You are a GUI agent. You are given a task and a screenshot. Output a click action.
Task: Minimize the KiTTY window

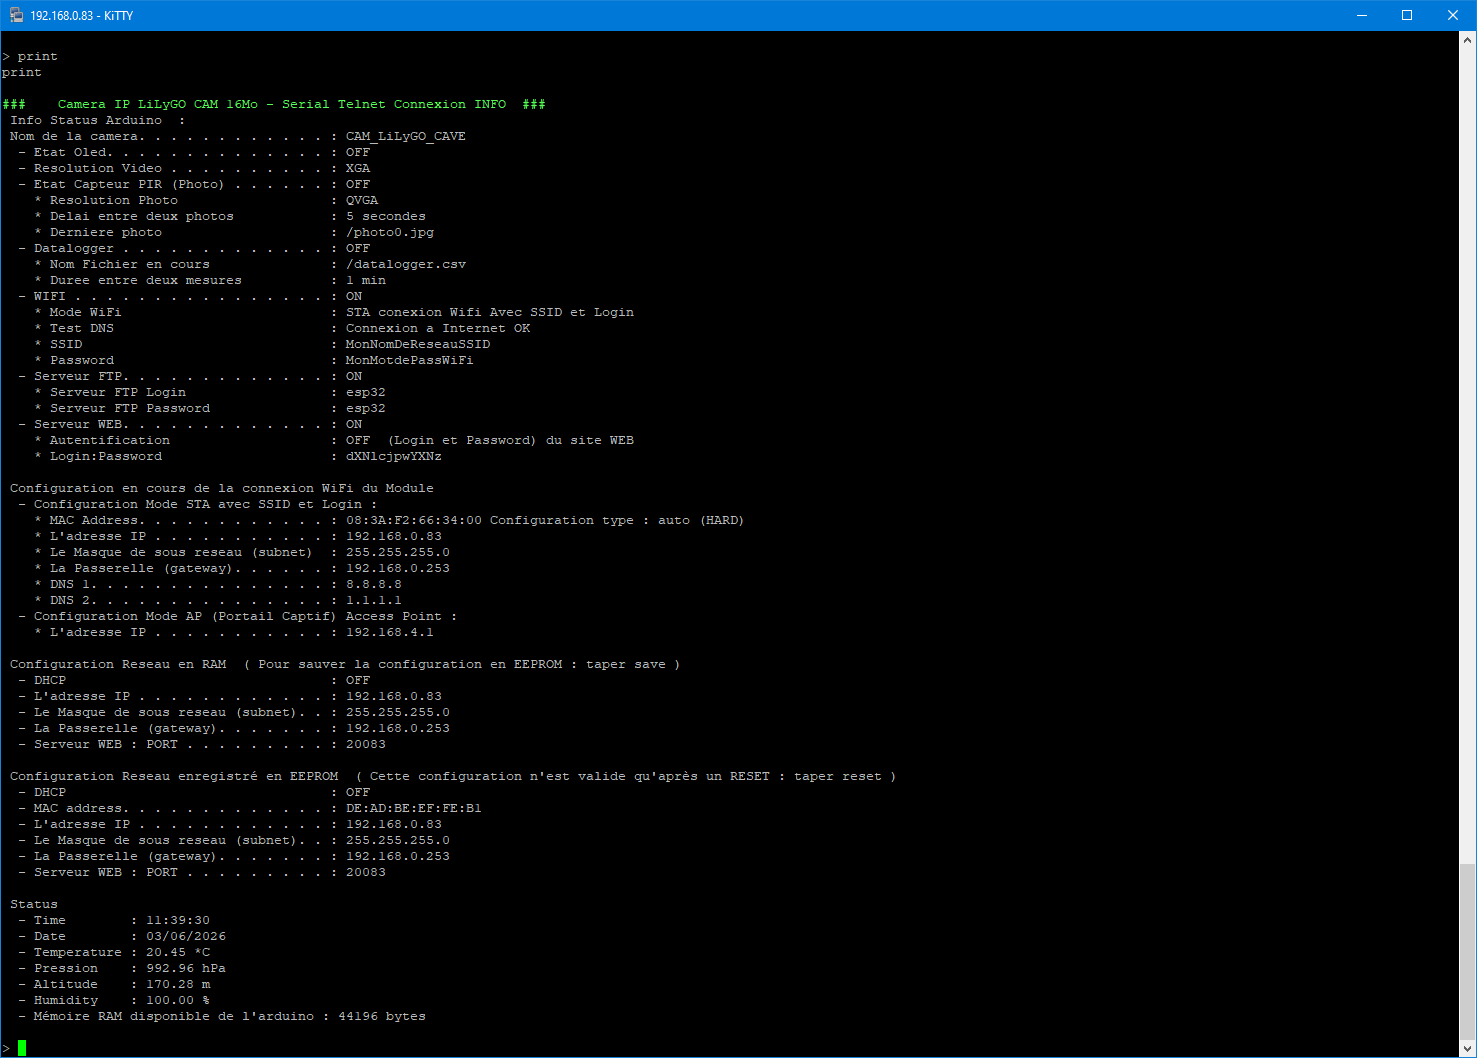coord(1361,15)
